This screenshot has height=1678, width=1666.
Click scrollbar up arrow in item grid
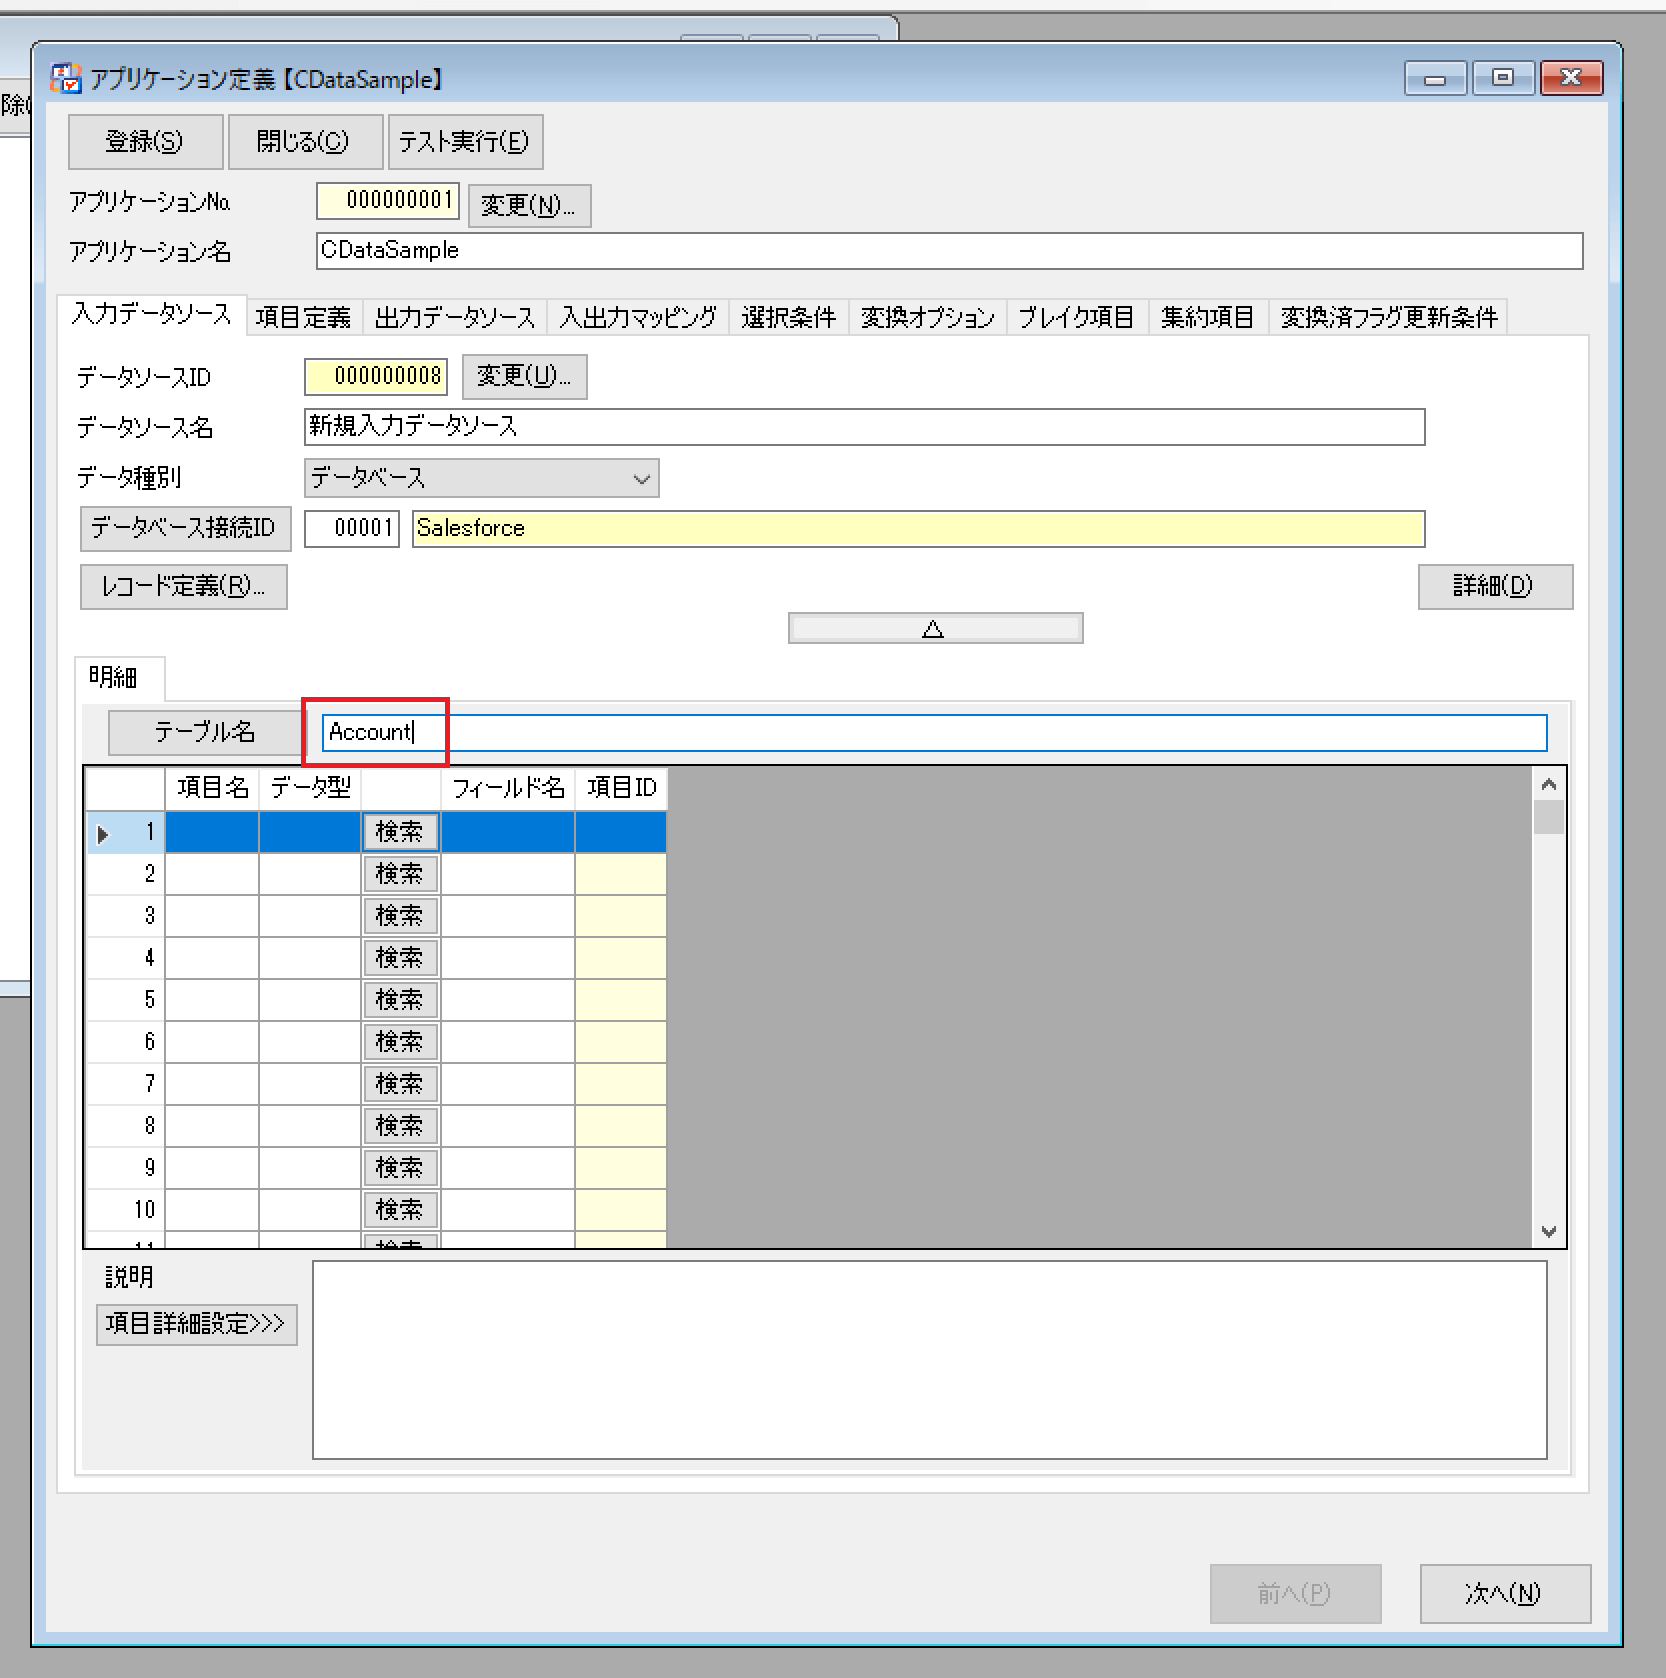[1549, 785]
